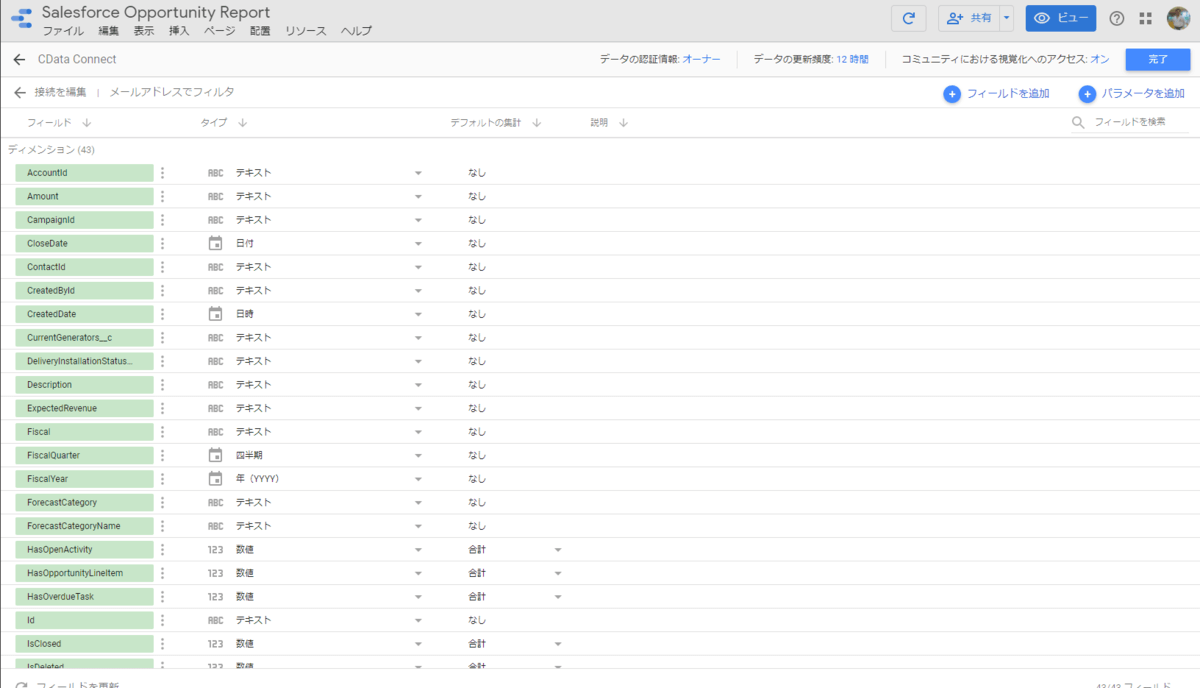Open the help question mark icon
Viewport: 1200px width, 688px height.
[1117, 18]
